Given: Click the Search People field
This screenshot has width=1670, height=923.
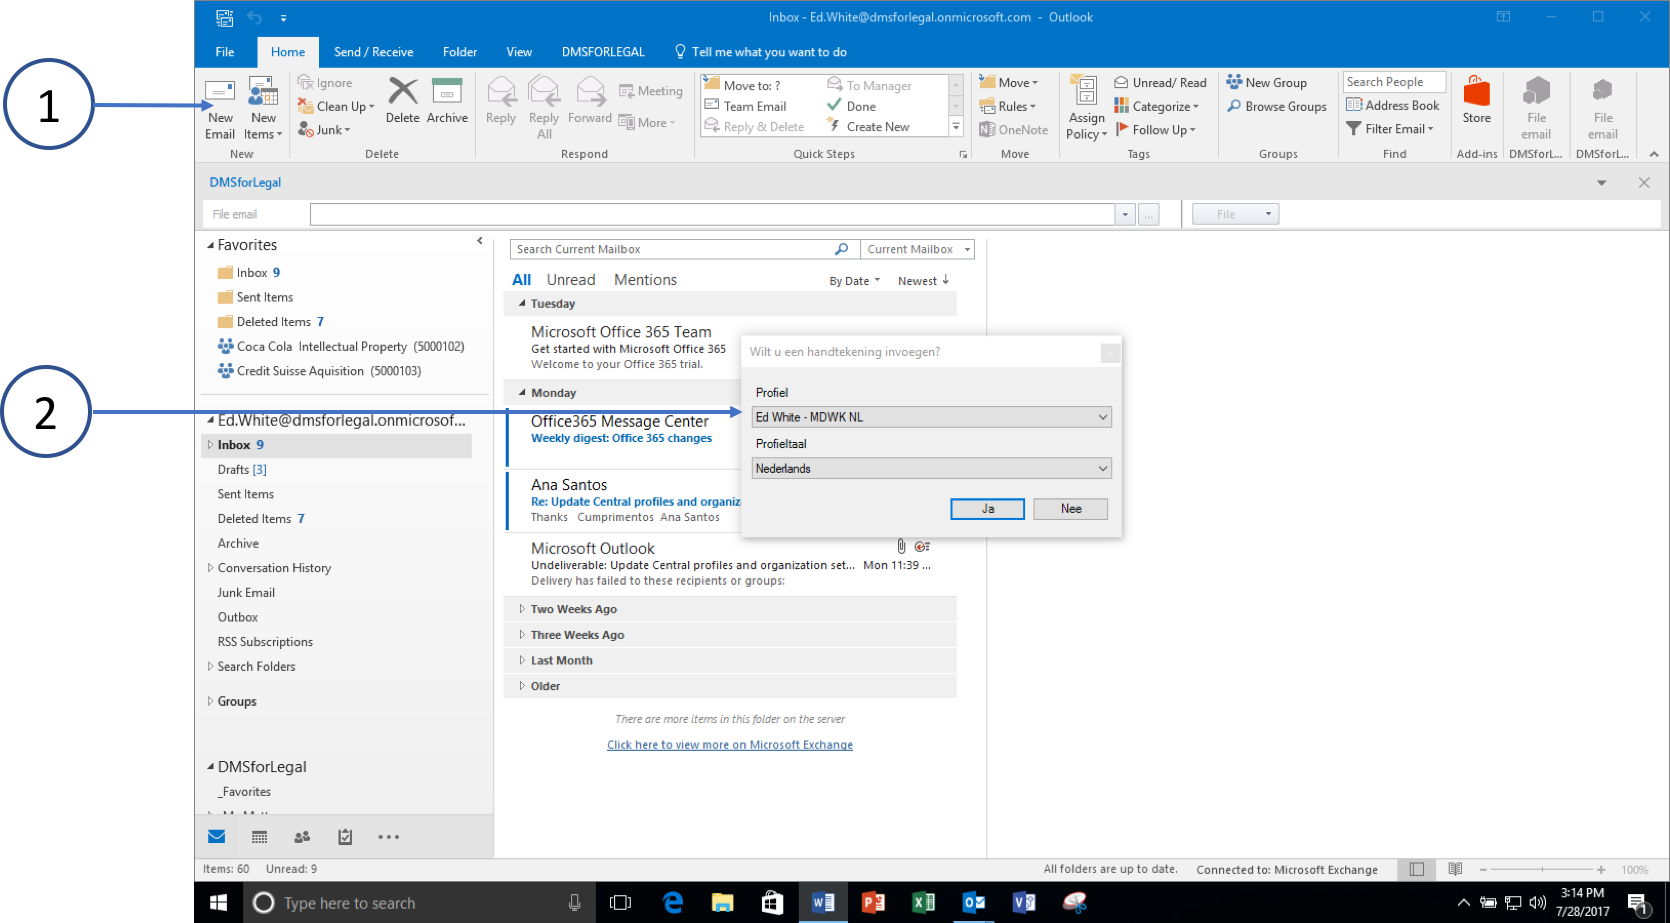Looking at the screenshot, I should [1395, 82].
